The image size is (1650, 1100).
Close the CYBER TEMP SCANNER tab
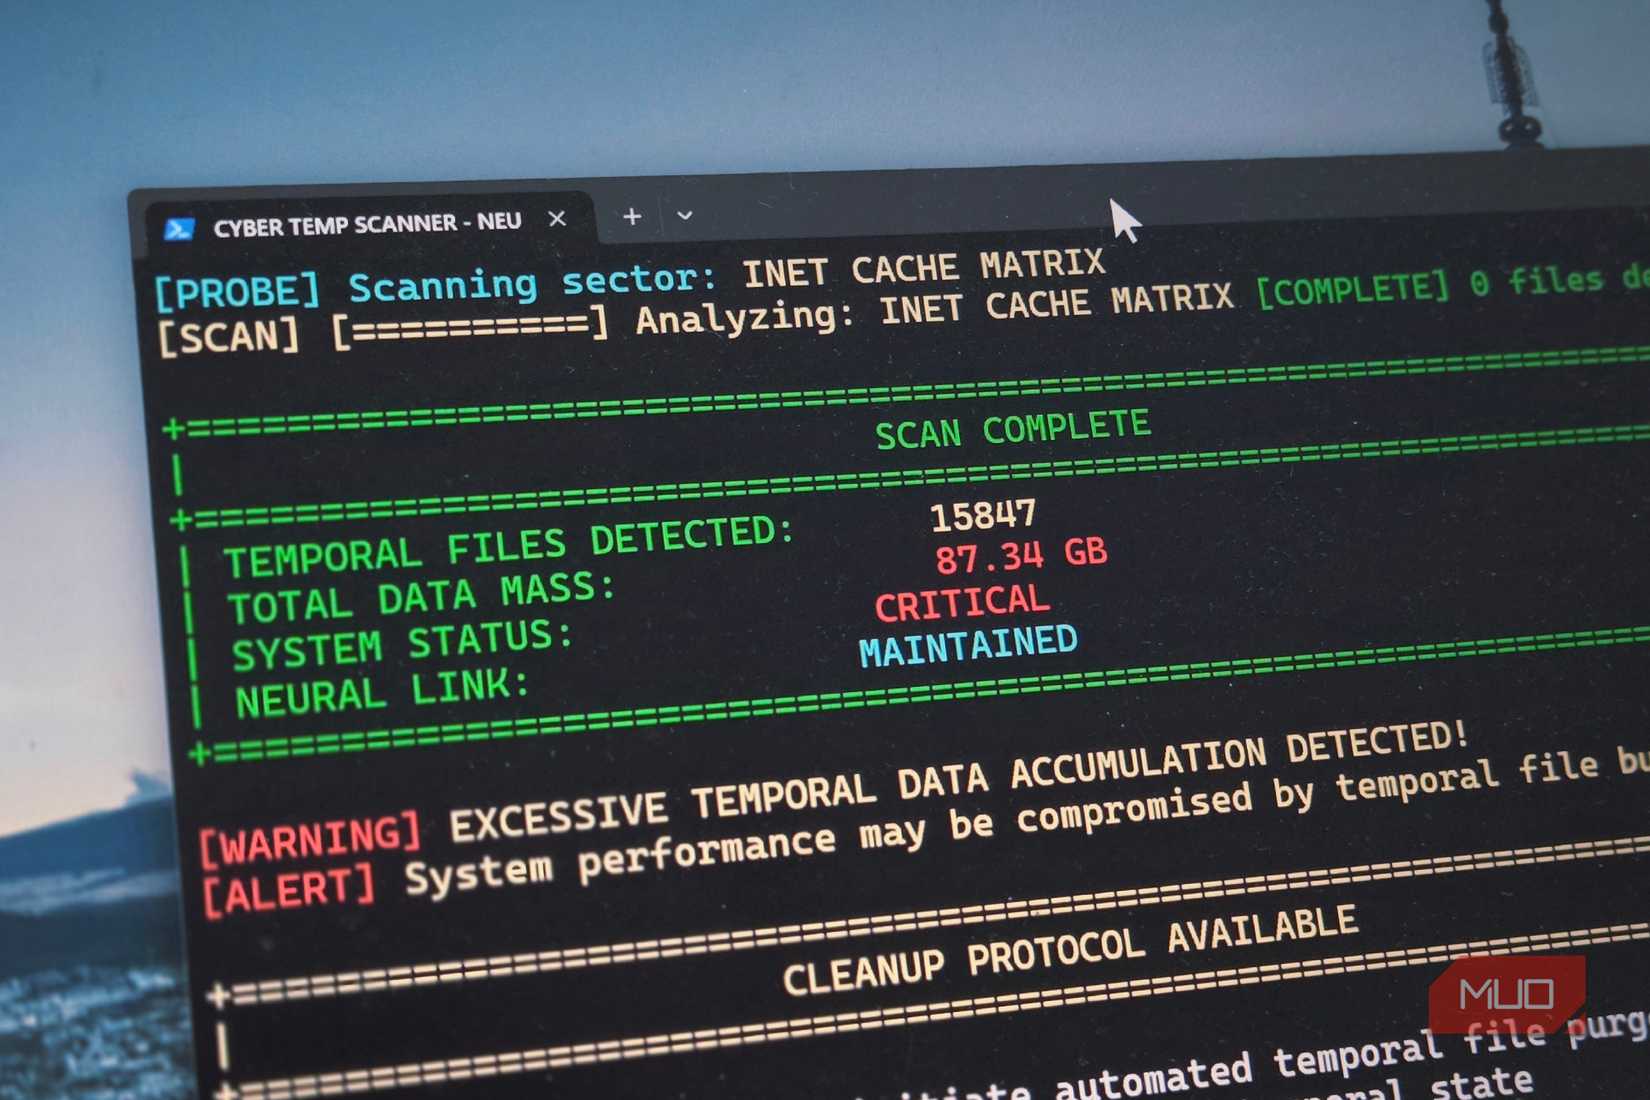(557, 219)
